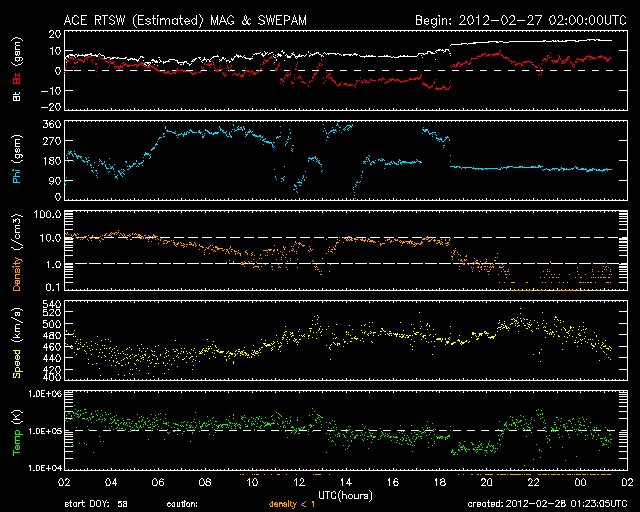Click the 'UTC(hours)' x-axis label

pyautogui.click(x=345, y=496)
